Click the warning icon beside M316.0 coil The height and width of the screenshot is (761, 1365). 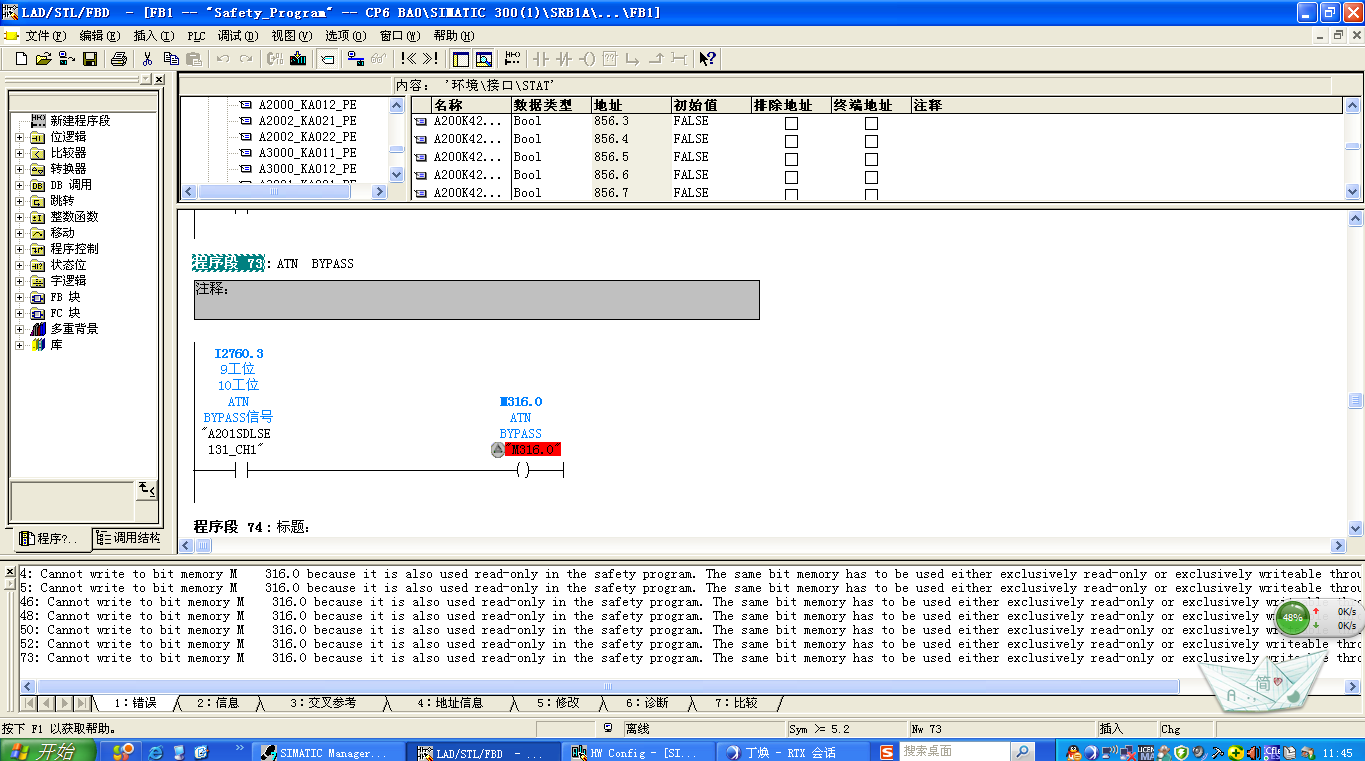point(497,450)
